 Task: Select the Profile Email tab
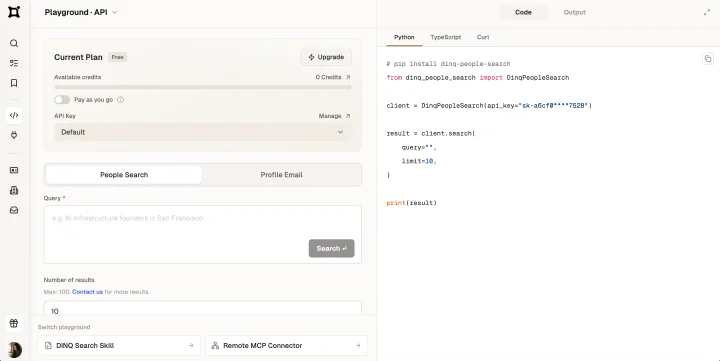click(x=281, y=175)
